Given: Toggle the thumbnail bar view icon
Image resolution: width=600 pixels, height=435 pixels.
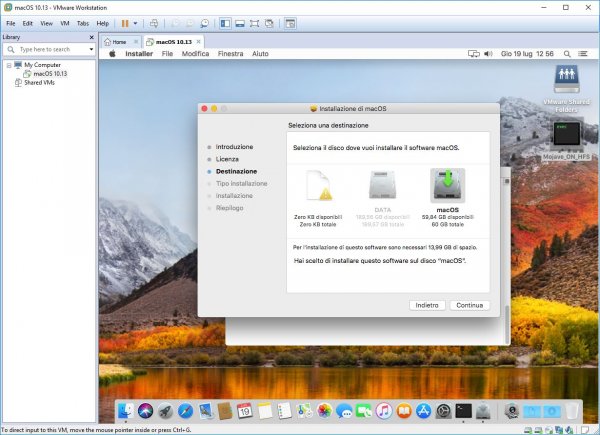Looking at the screenshot, I should [x=240, y=23].
